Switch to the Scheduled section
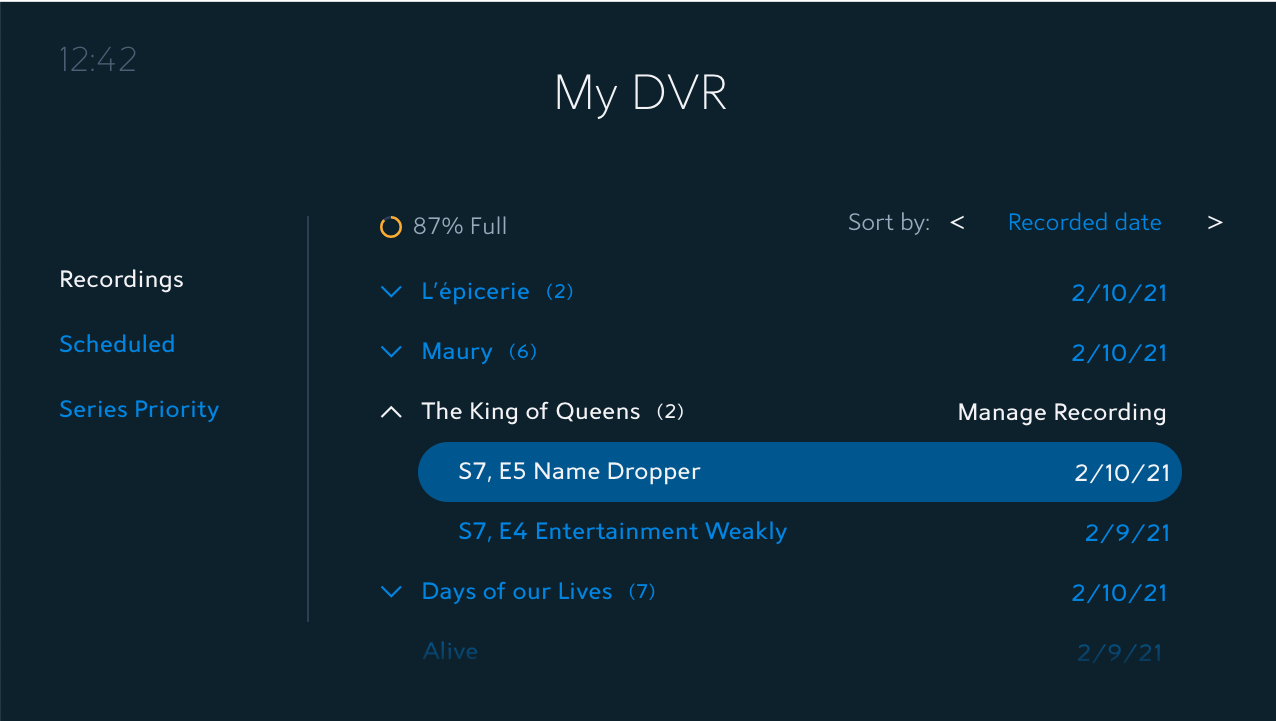 117,344
